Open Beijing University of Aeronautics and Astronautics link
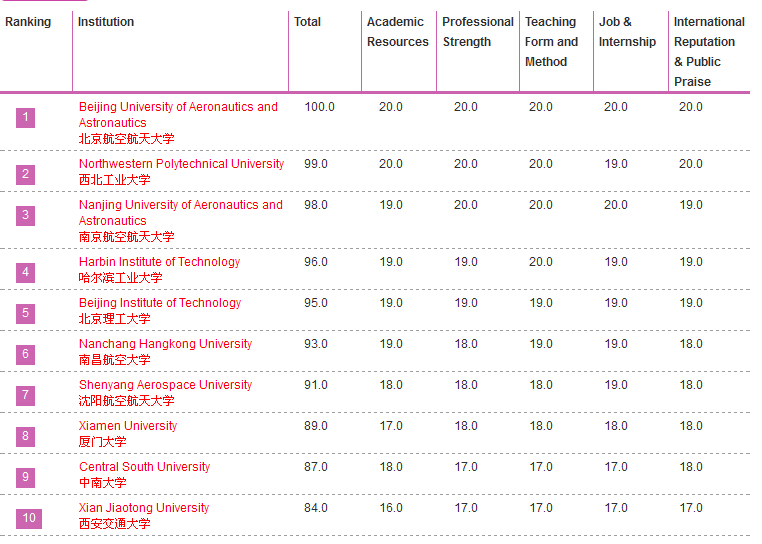Screen dimensions: 762x544 tap(178, 107)
